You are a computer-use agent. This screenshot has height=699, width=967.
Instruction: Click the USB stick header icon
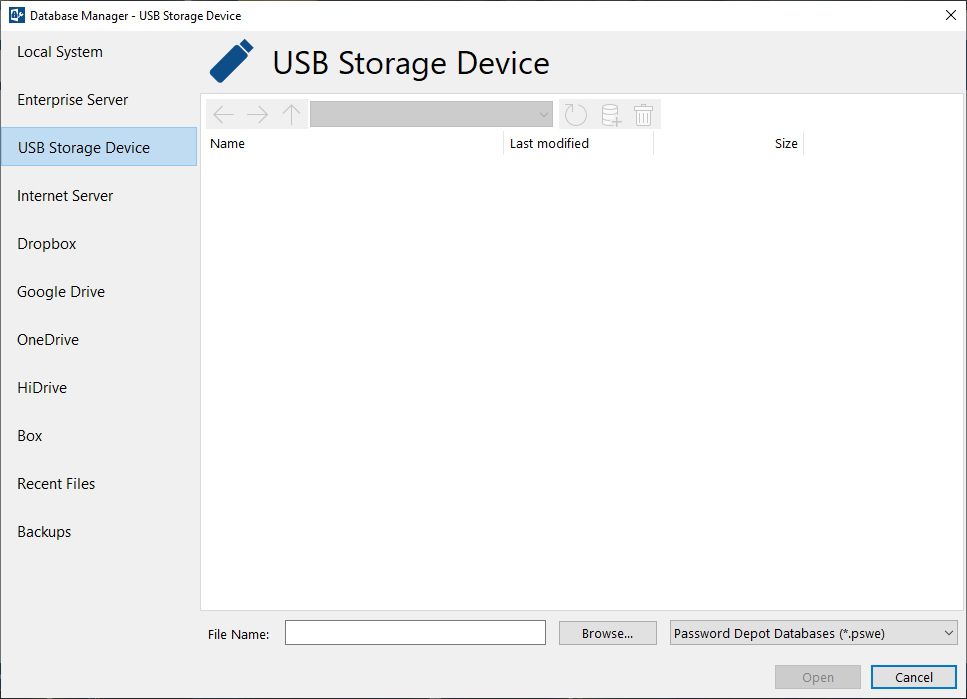tap(232, 62)
